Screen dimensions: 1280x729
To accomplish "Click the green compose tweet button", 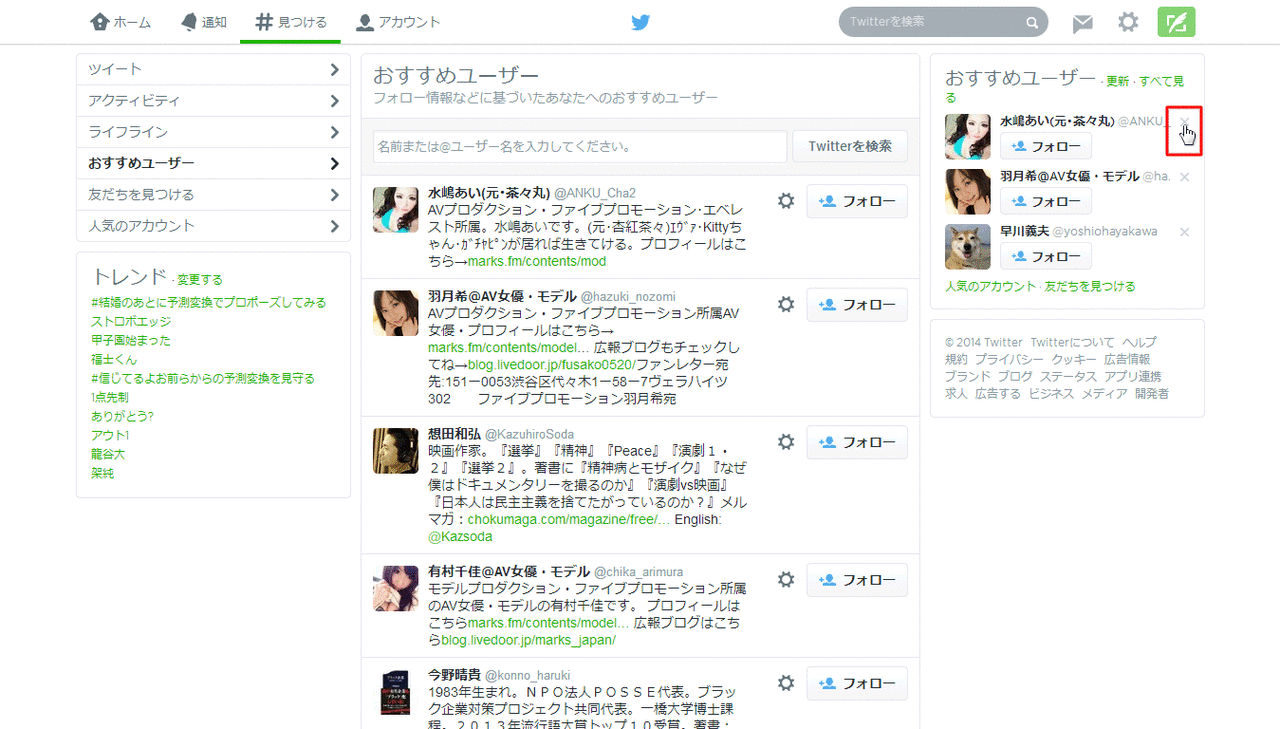I will (1176, 22).
